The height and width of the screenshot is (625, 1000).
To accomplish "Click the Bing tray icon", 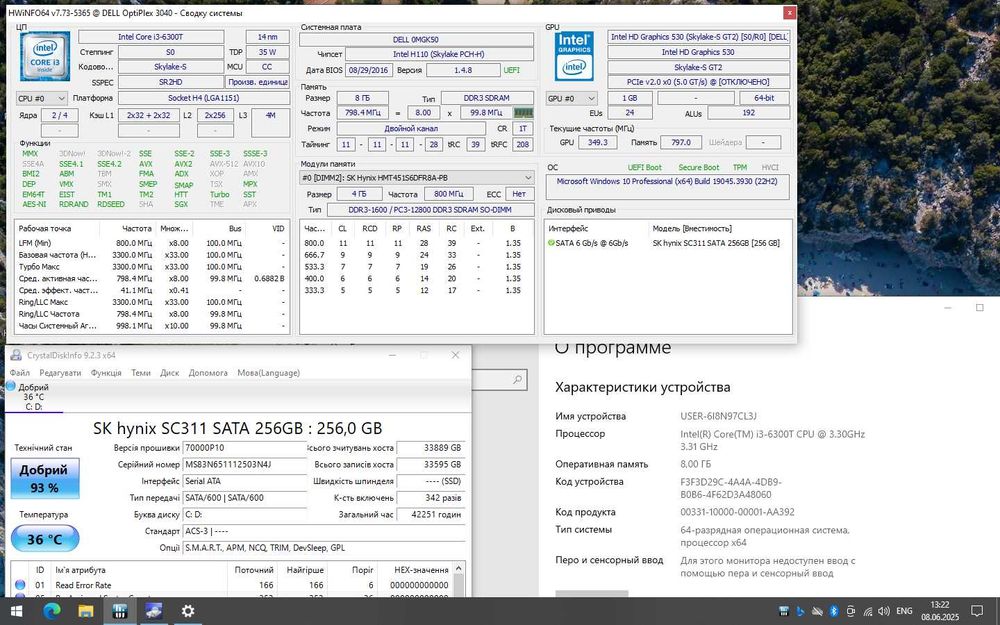I will [x=800, y=612].
